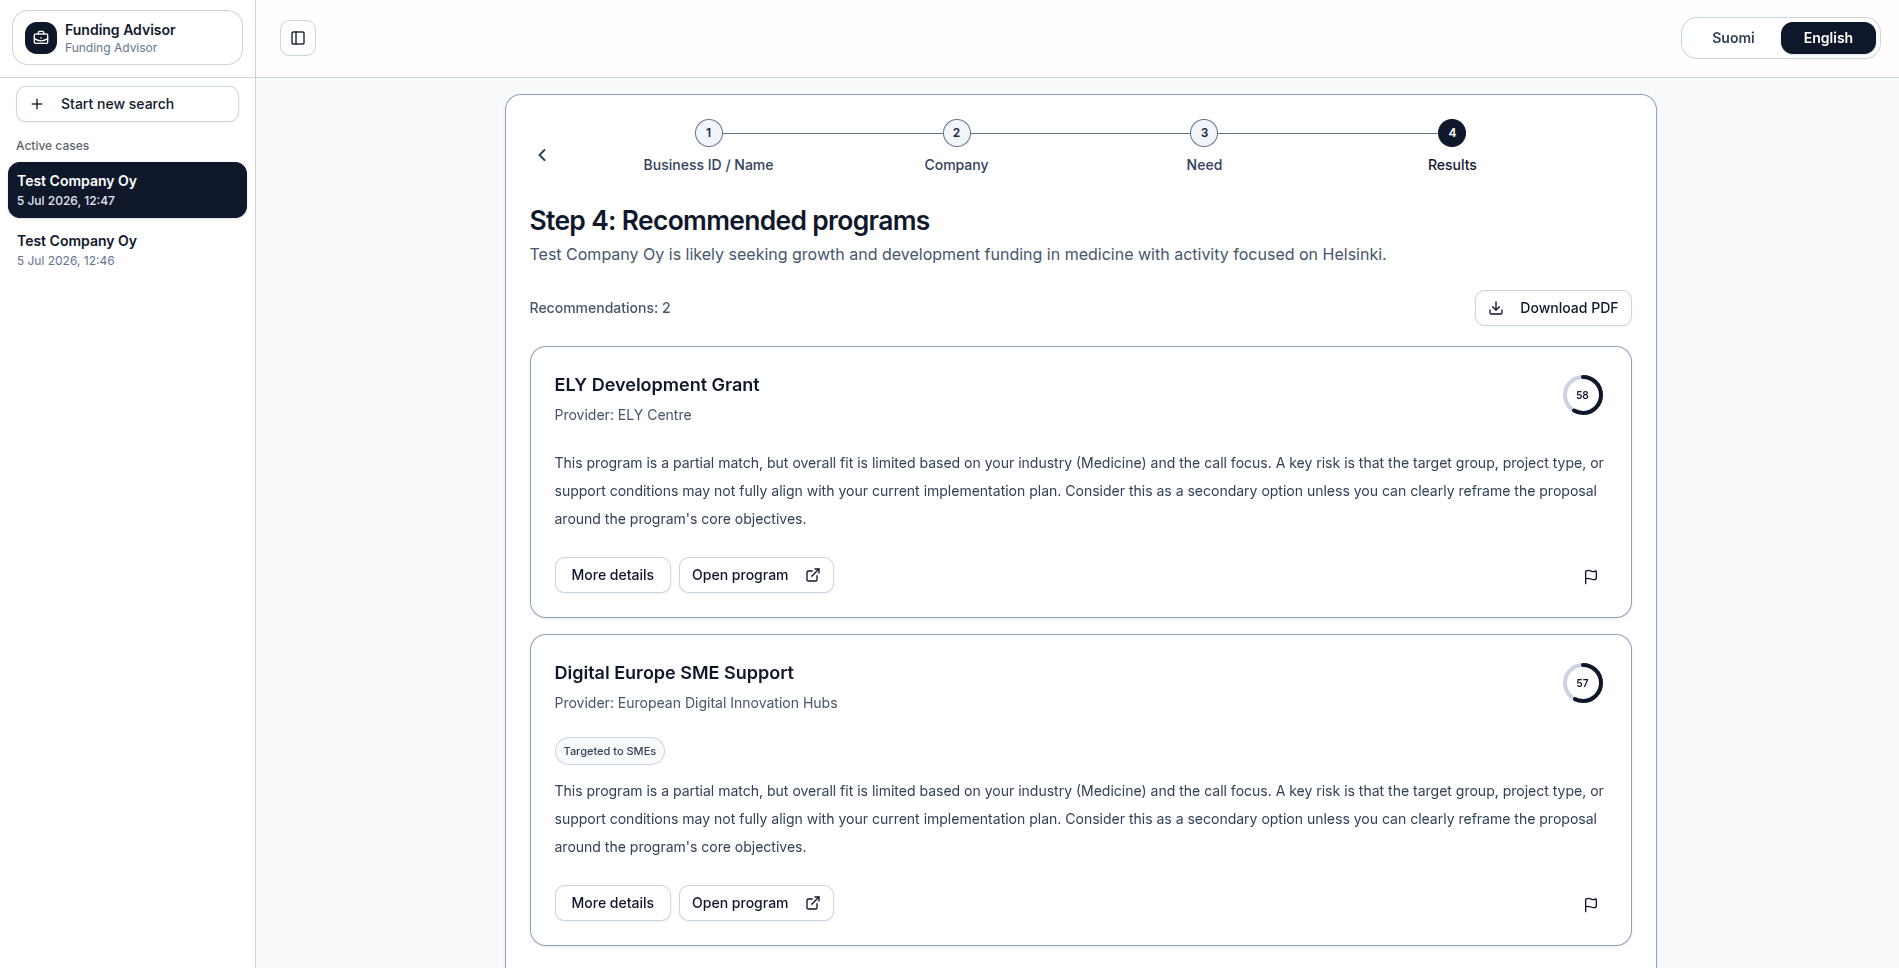Expand More details for Digital Europe SME Support
This screenshot has height=968, width=1899.
[612, 903]
